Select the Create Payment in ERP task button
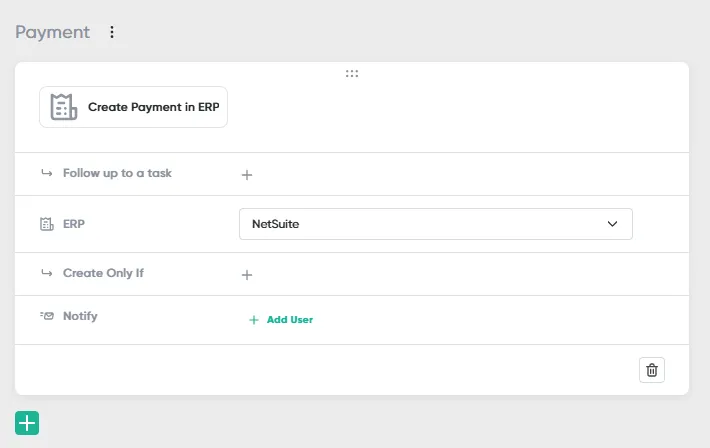Screen dimensions: 710x448 (x=134, y=107)
